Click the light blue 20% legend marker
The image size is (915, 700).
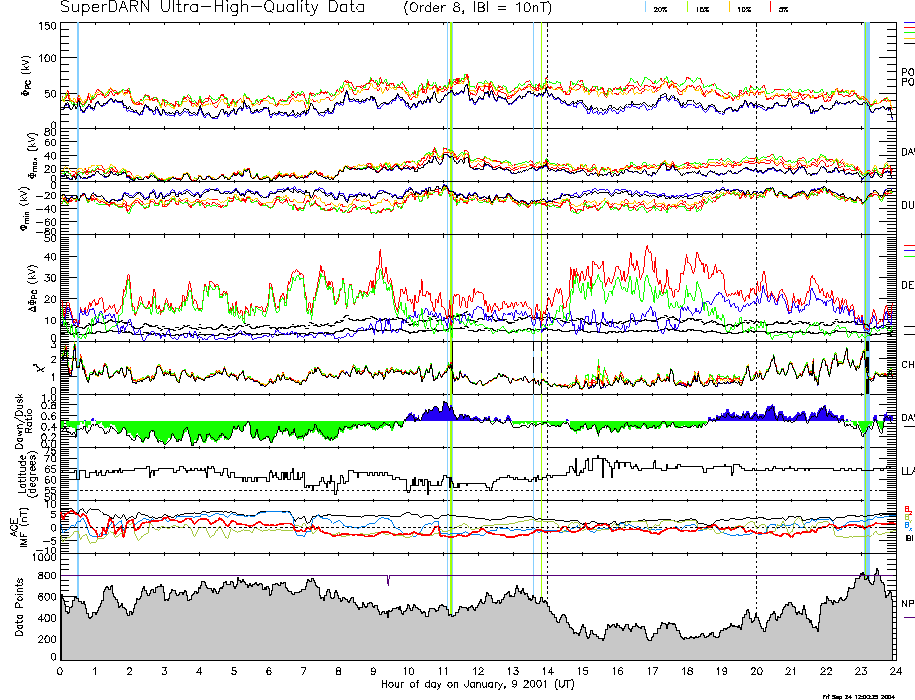647,7
